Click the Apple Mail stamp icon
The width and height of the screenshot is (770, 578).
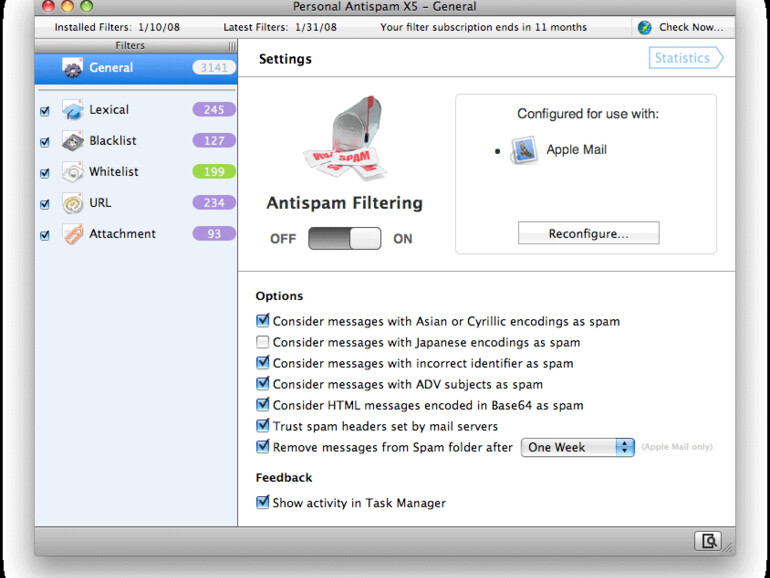[x=523, y=150]
